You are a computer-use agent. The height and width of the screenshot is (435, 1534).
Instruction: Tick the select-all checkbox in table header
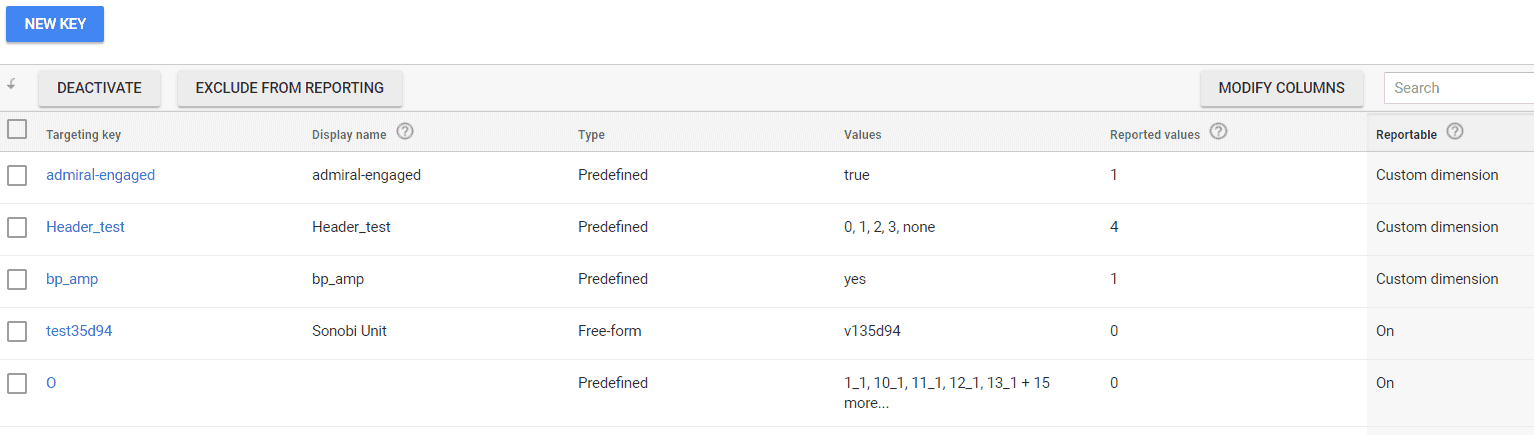[x=17, y=129]
